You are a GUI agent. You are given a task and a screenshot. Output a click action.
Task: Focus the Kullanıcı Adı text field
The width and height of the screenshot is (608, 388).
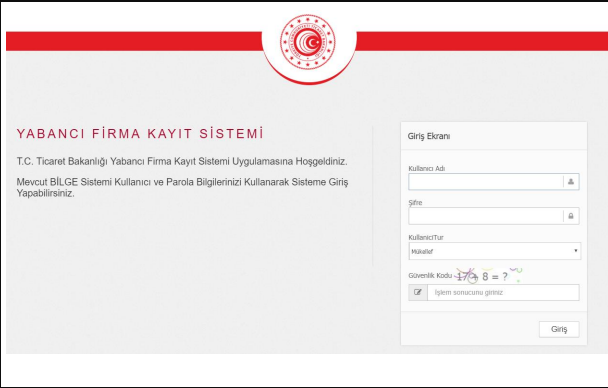pos(485,181)
